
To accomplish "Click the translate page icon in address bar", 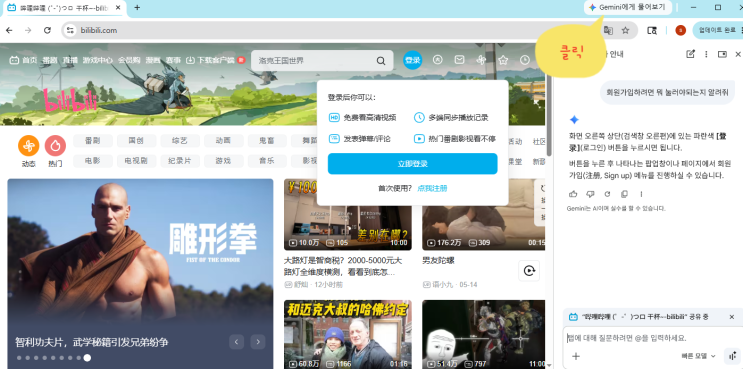I will tap(608, 30).
